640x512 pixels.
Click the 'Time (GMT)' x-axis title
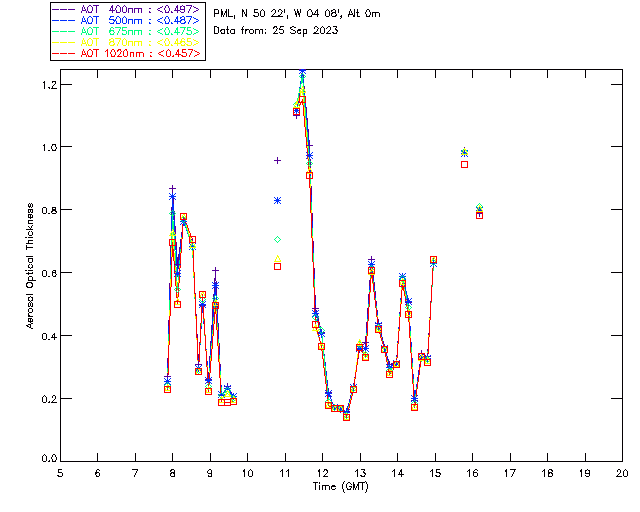(x=341, y=485)
